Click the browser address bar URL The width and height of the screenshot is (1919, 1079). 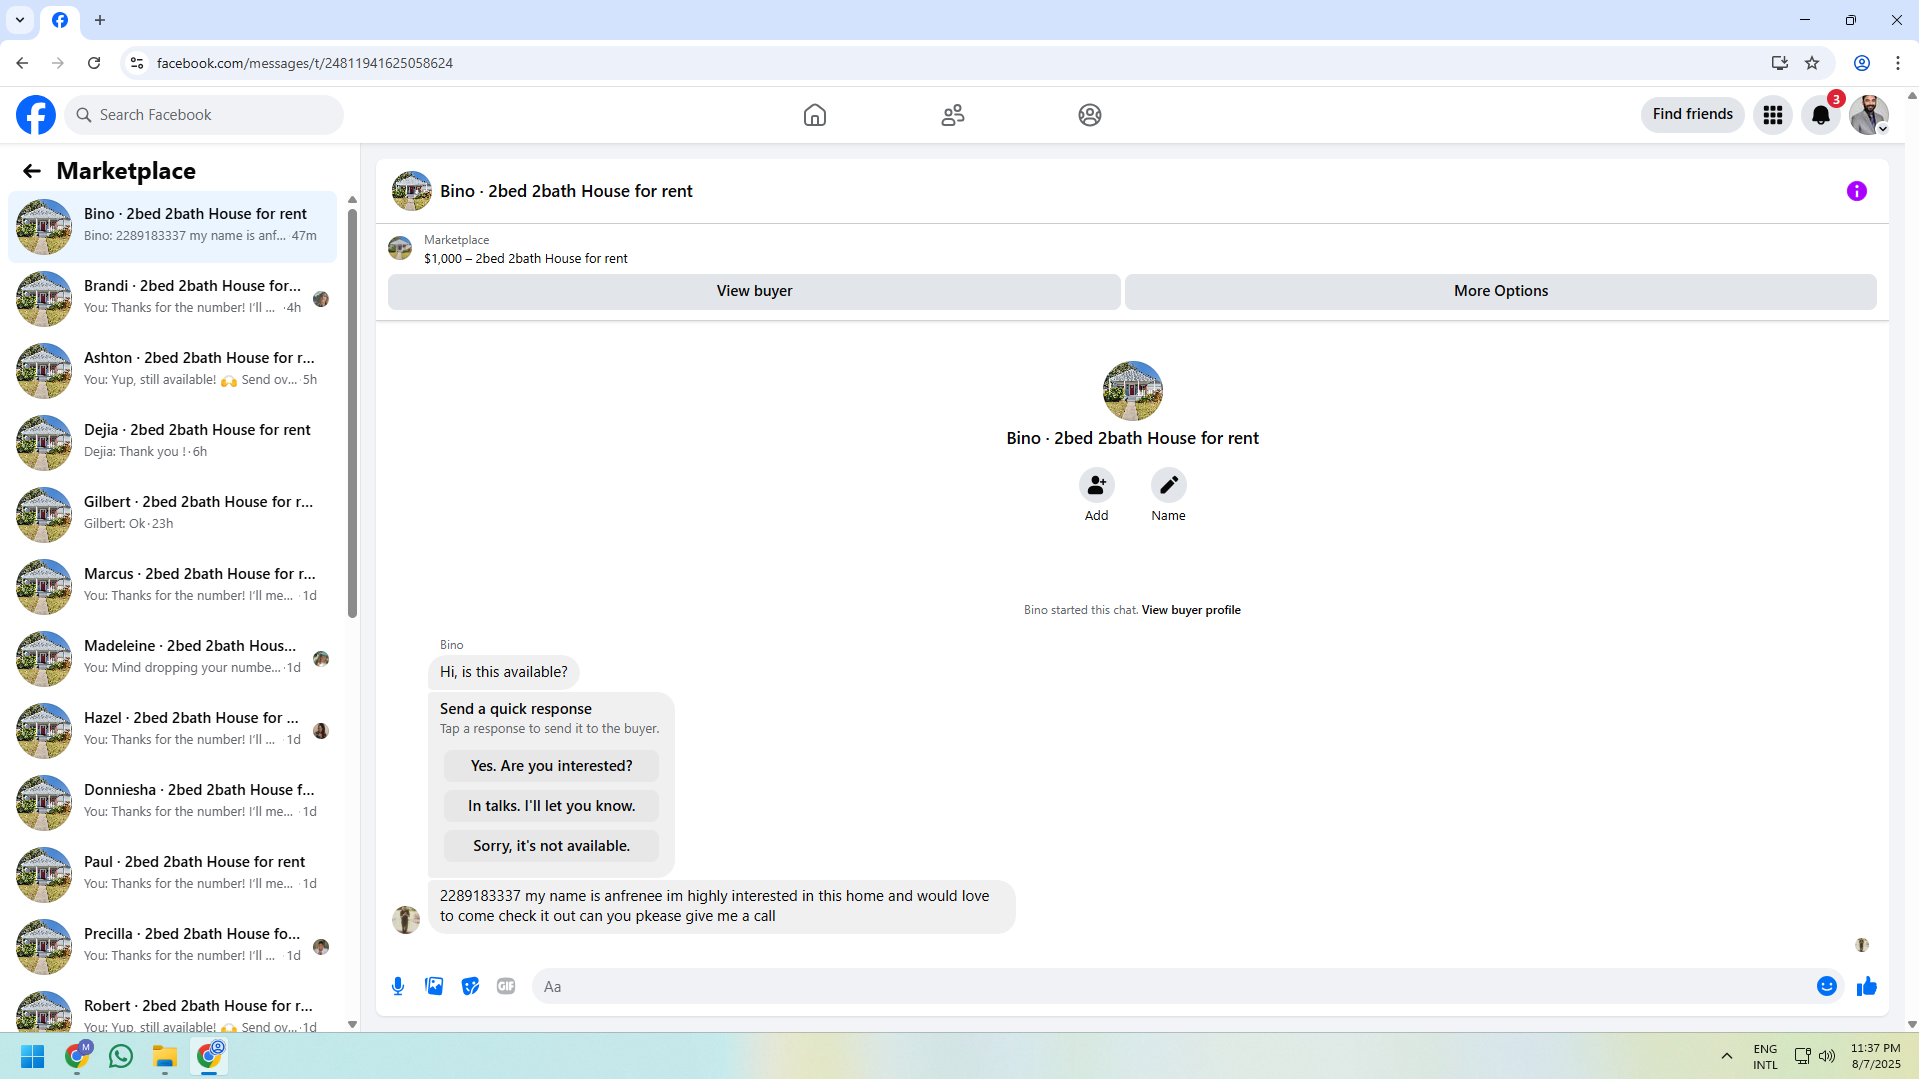[305, 63]
